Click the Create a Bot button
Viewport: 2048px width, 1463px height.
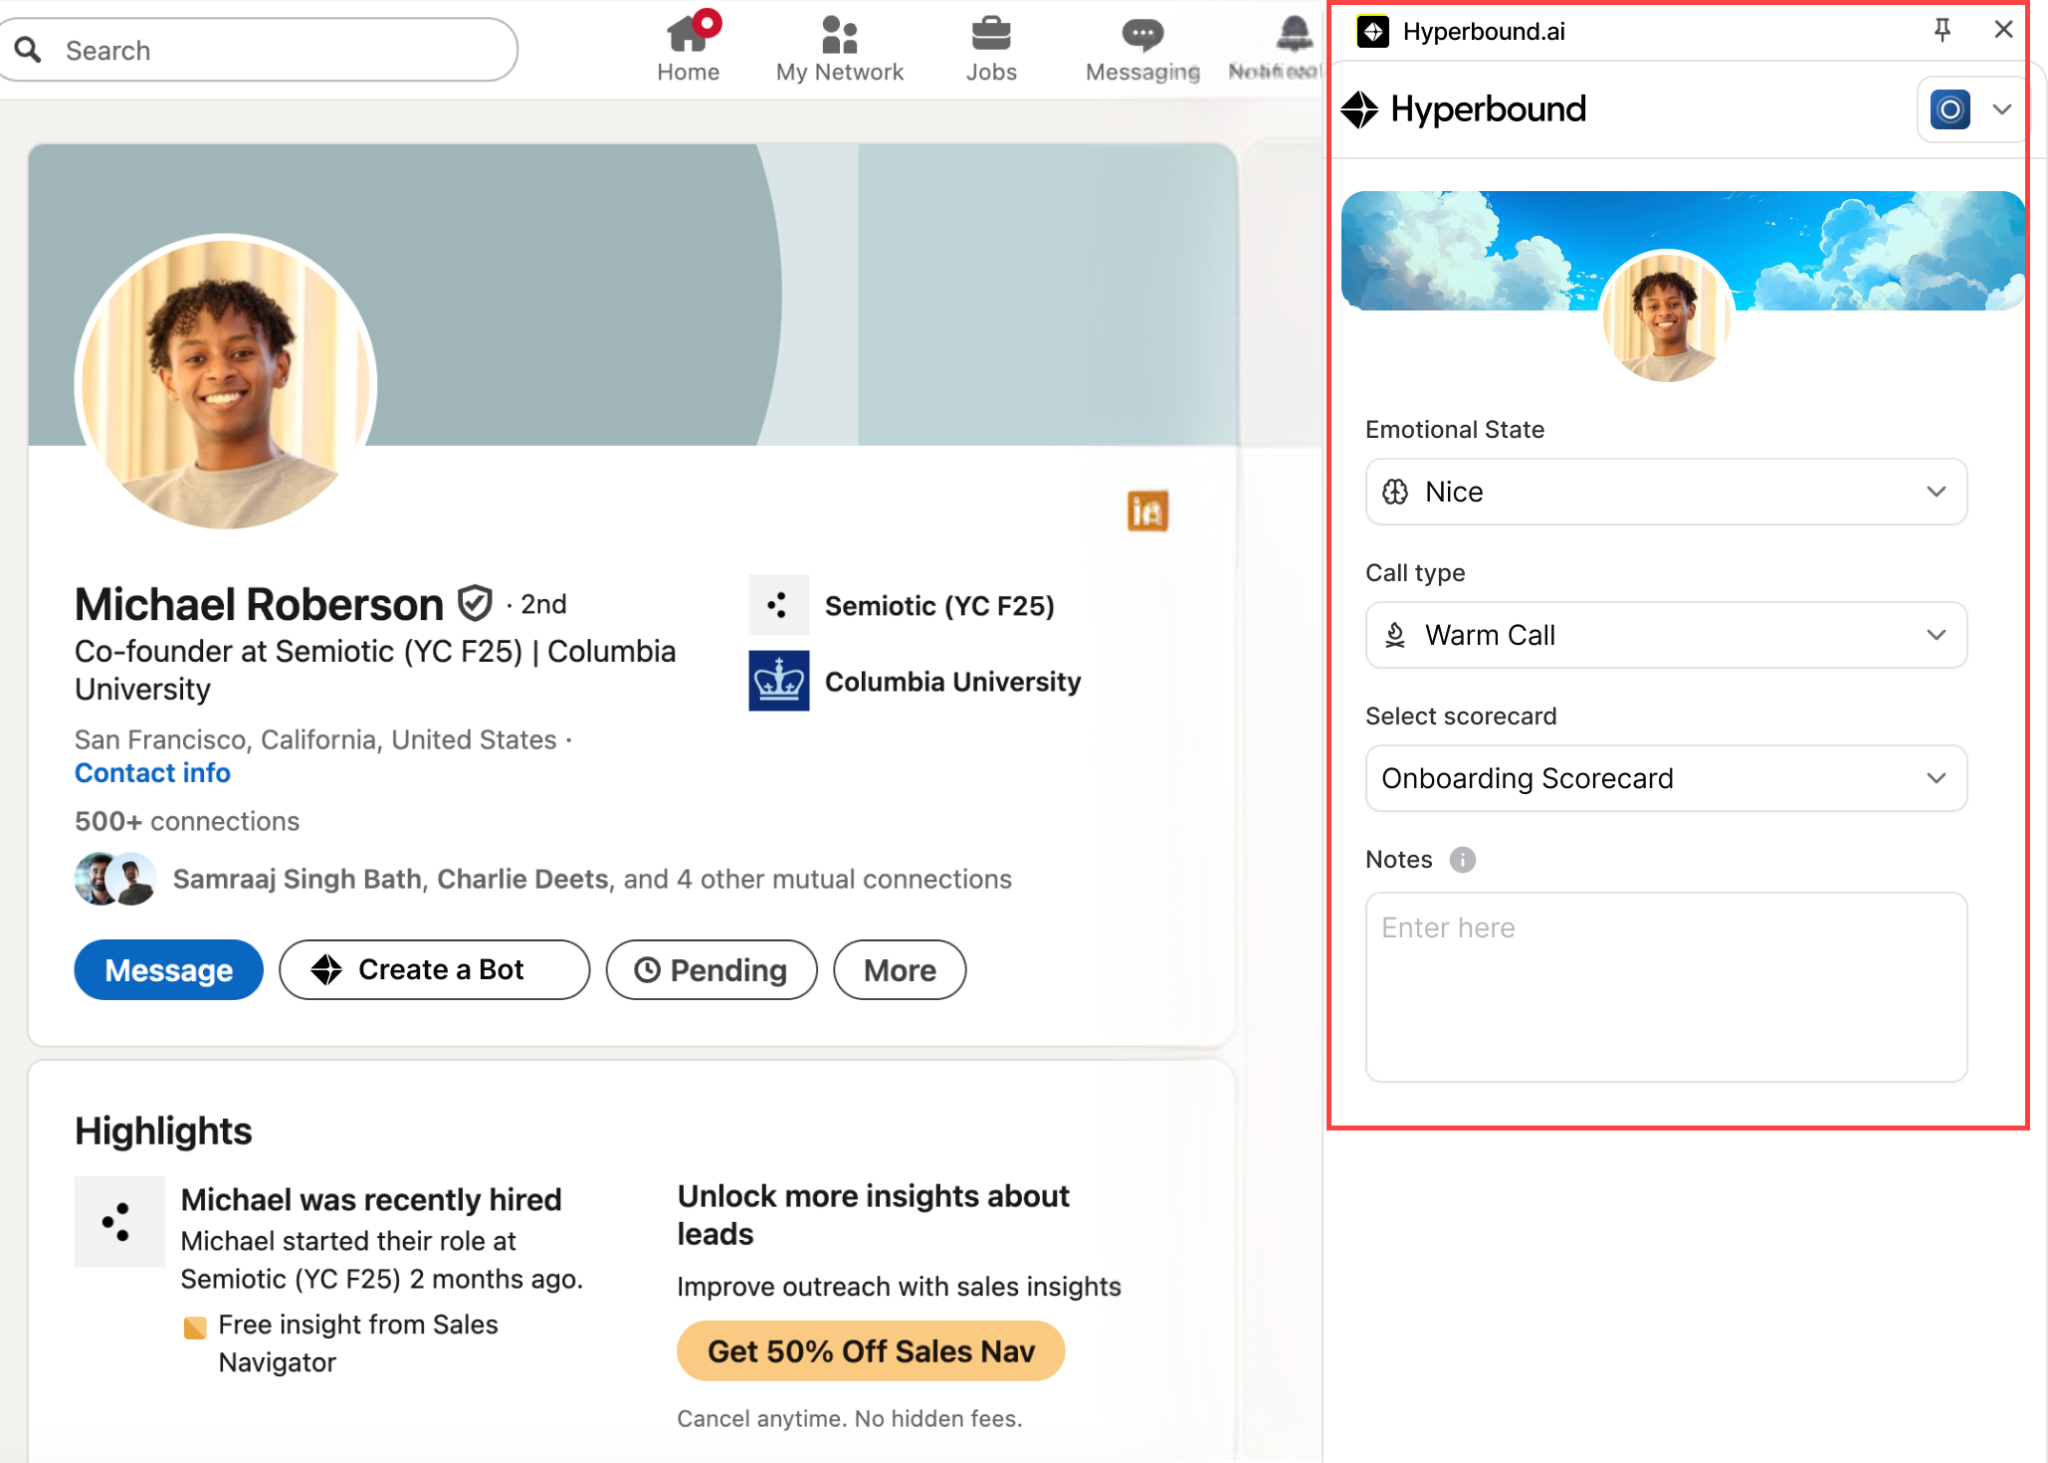(434, 969)
